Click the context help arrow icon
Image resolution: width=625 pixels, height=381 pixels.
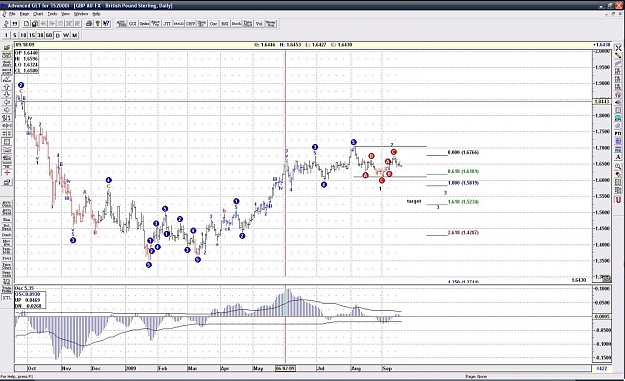[106, 24]
